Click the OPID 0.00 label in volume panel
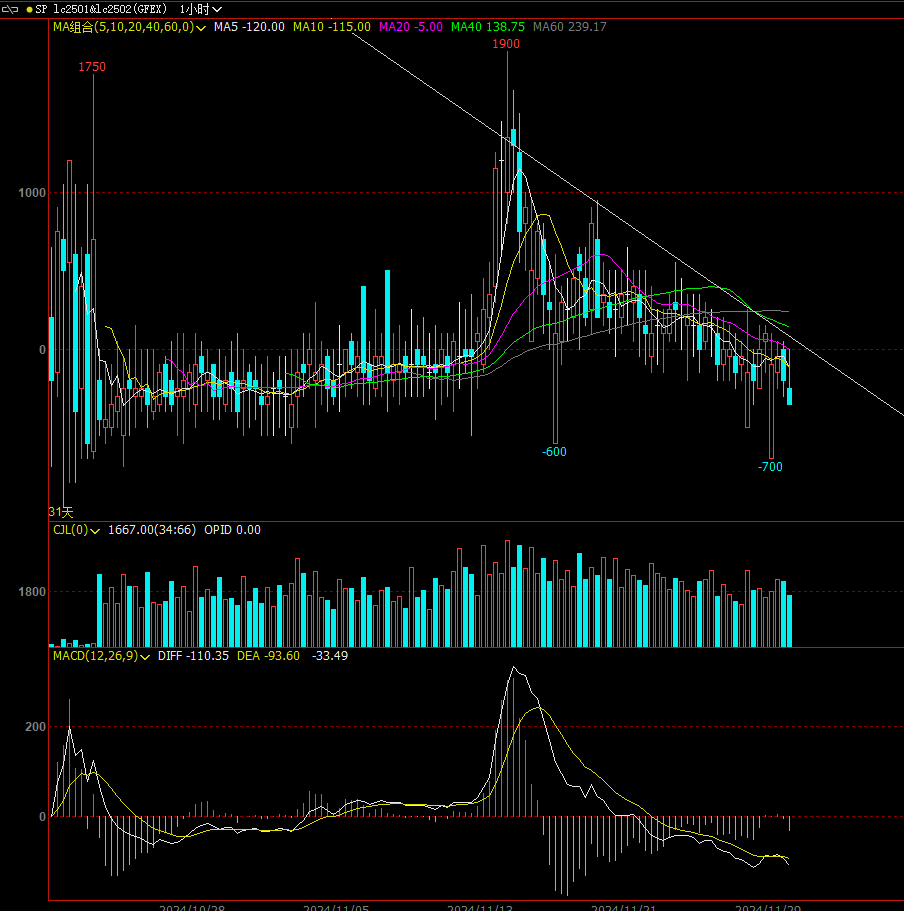The image size is (904, 911). click(x=231, y=530)
